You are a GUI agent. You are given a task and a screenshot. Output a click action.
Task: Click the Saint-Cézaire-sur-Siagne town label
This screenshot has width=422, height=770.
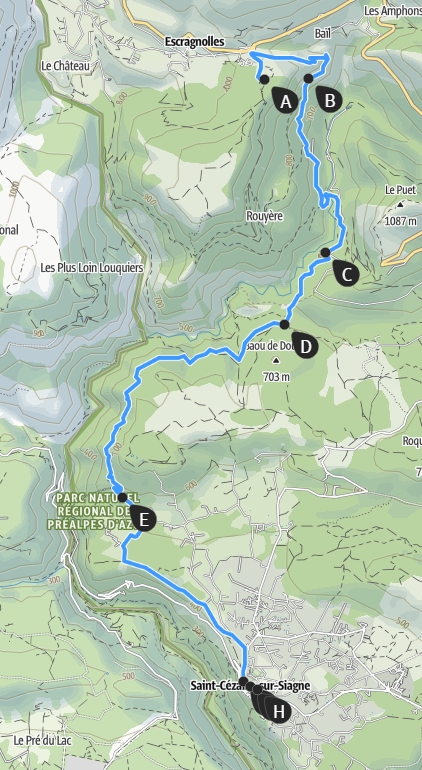[x=251, y=686]
